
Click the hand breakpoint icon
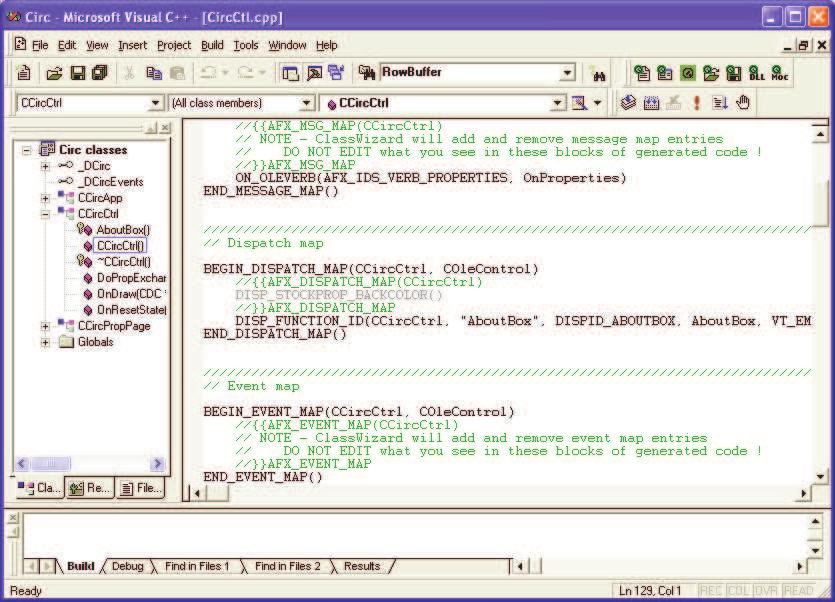743,102
